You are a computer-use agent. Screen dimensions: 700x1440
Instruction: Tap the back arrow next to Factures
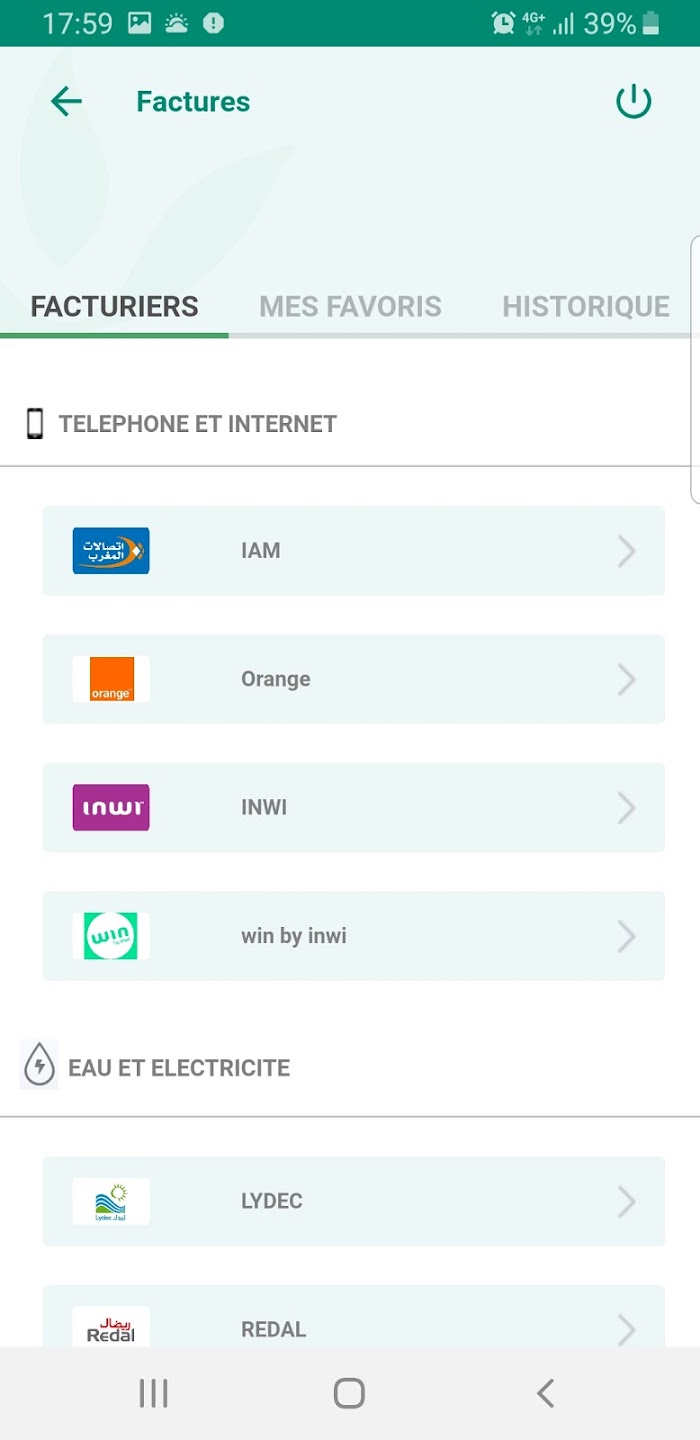pos(66,101)
